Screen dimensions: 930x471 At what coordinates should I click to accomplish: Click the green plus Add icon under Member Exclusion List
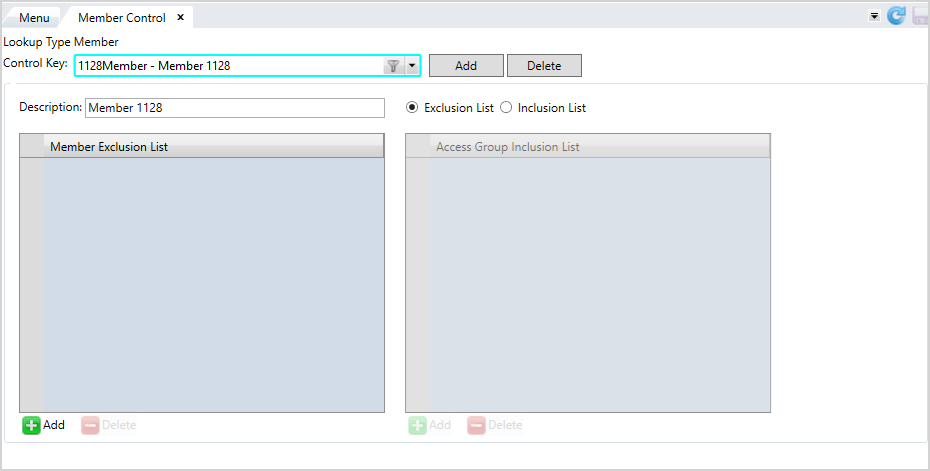tap(31, 425)
